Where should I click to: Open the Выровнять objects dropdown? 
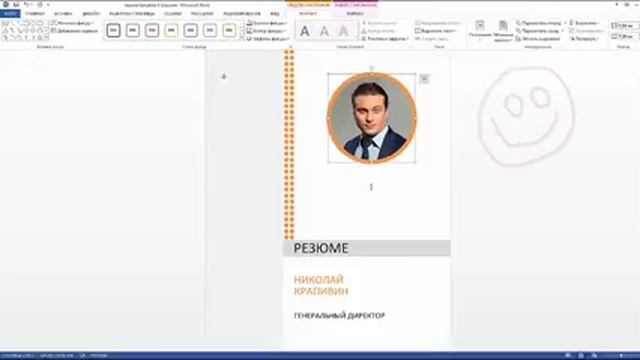(x=583, y=23)
